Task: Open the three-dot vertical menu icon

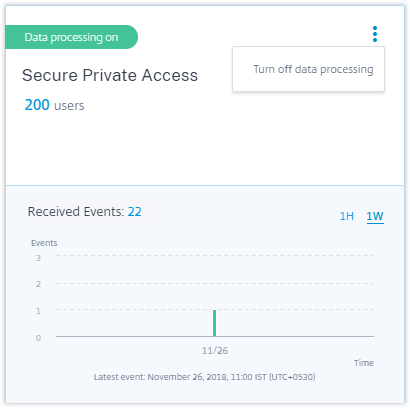Action: coord(375,34)
